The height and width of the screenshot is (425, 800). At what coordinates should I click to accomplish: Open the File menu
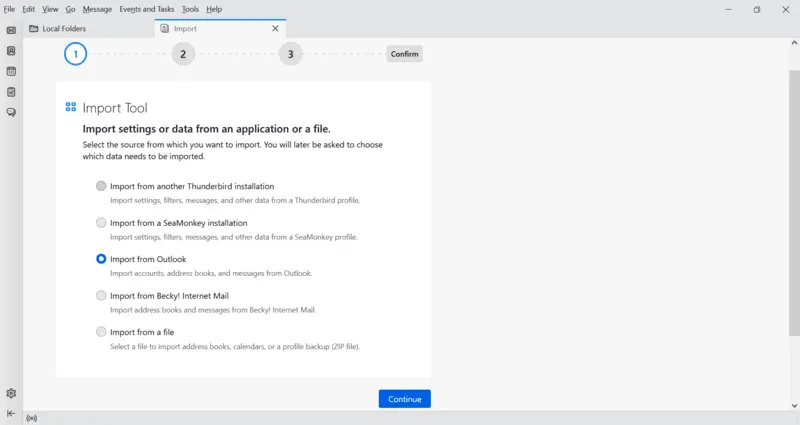tap(9, 9)
